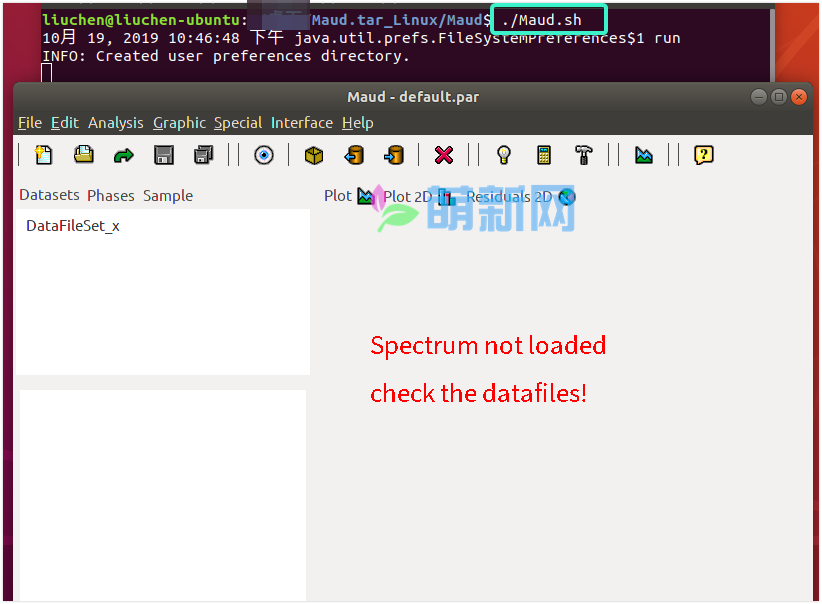822x604 pixels.
Task: Click the light bulb wizard icon
Action: point(504,155)
